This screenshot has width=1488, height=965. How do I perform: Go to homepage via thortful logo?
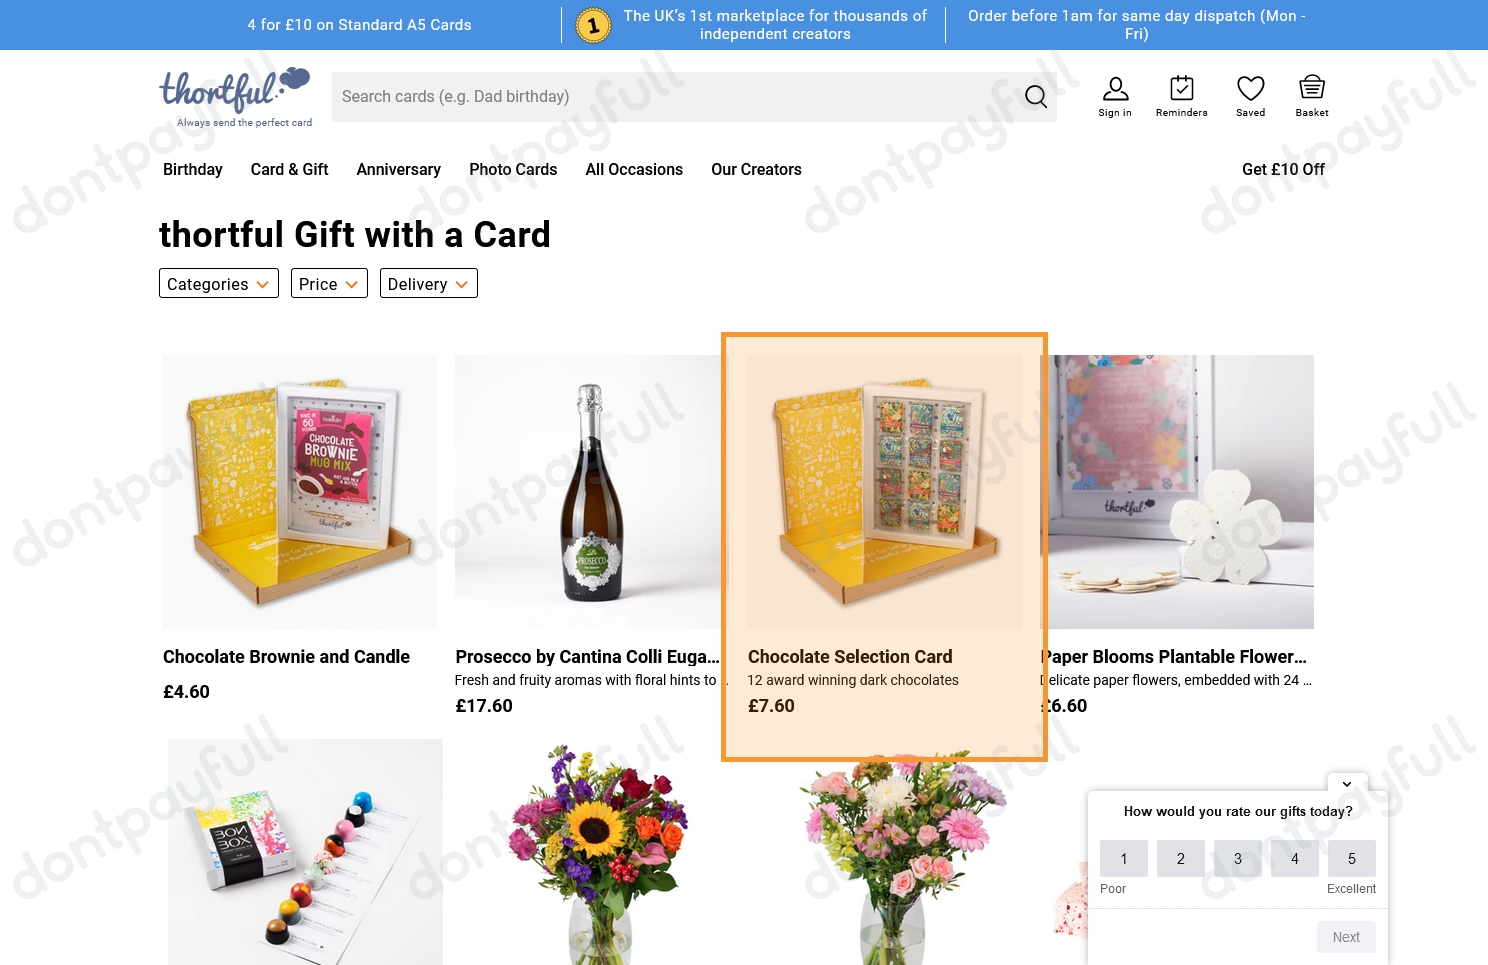point(236,97)
